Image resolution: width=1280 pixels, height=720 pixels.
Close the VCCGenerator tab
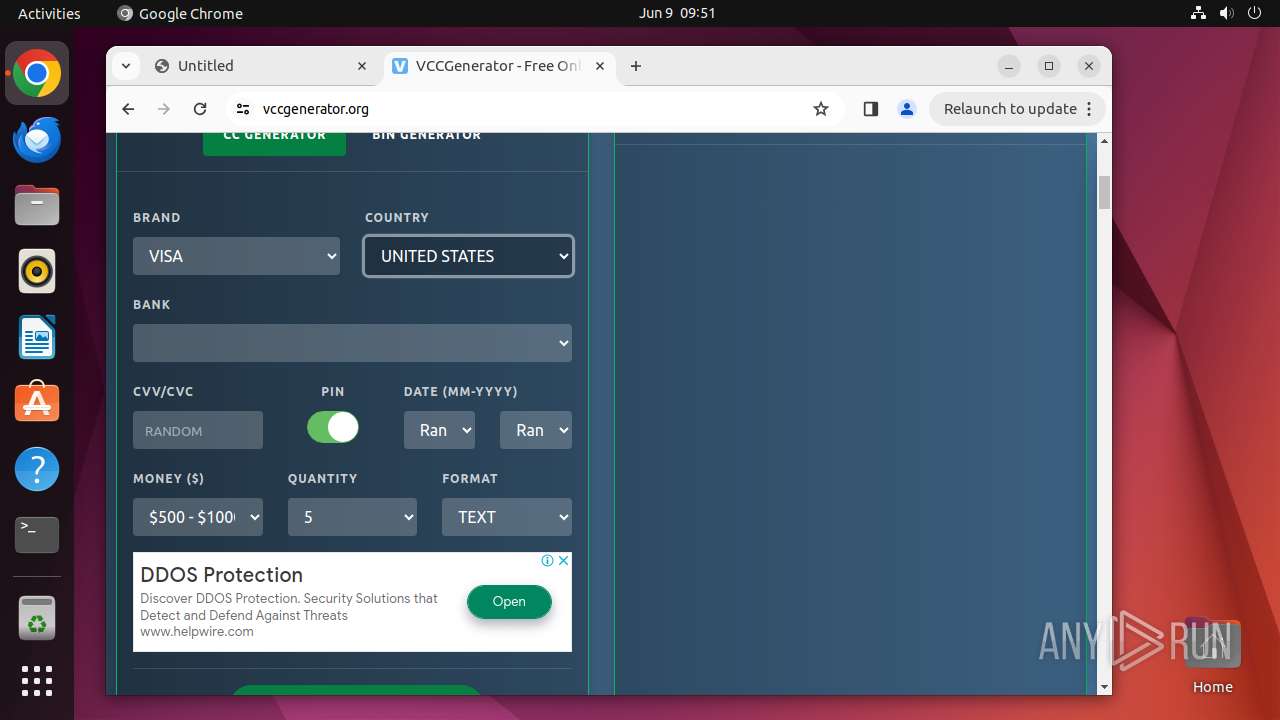(x=600, y=66)
